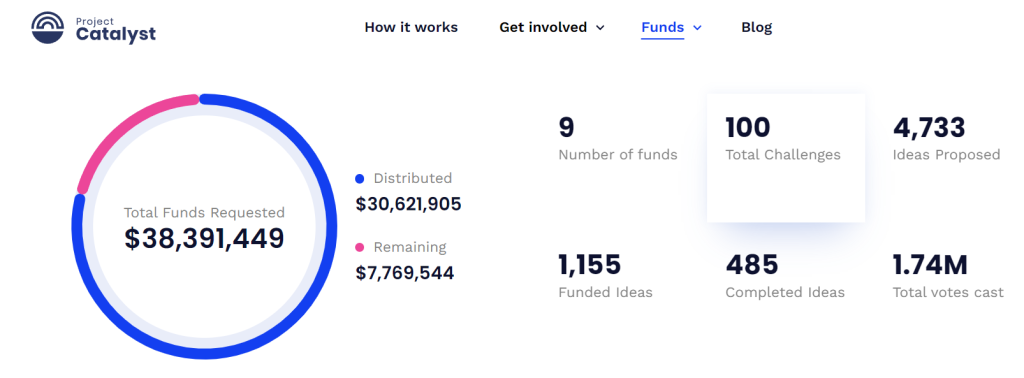Click the Completed Ideas statistic
This screenshot has width=1024, height=378.
click(785, 276)
